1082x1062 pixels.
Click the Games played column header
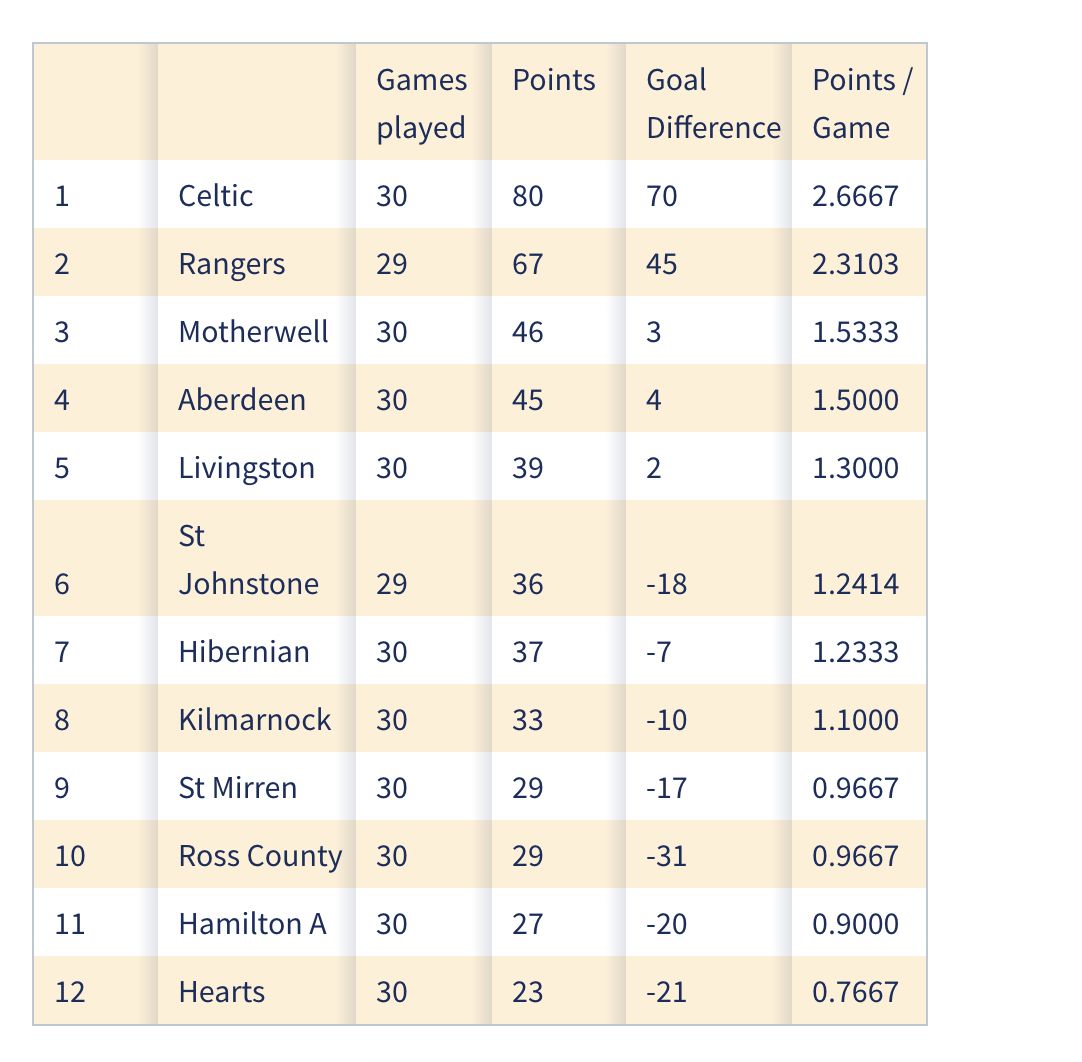[x=421, y=103]
